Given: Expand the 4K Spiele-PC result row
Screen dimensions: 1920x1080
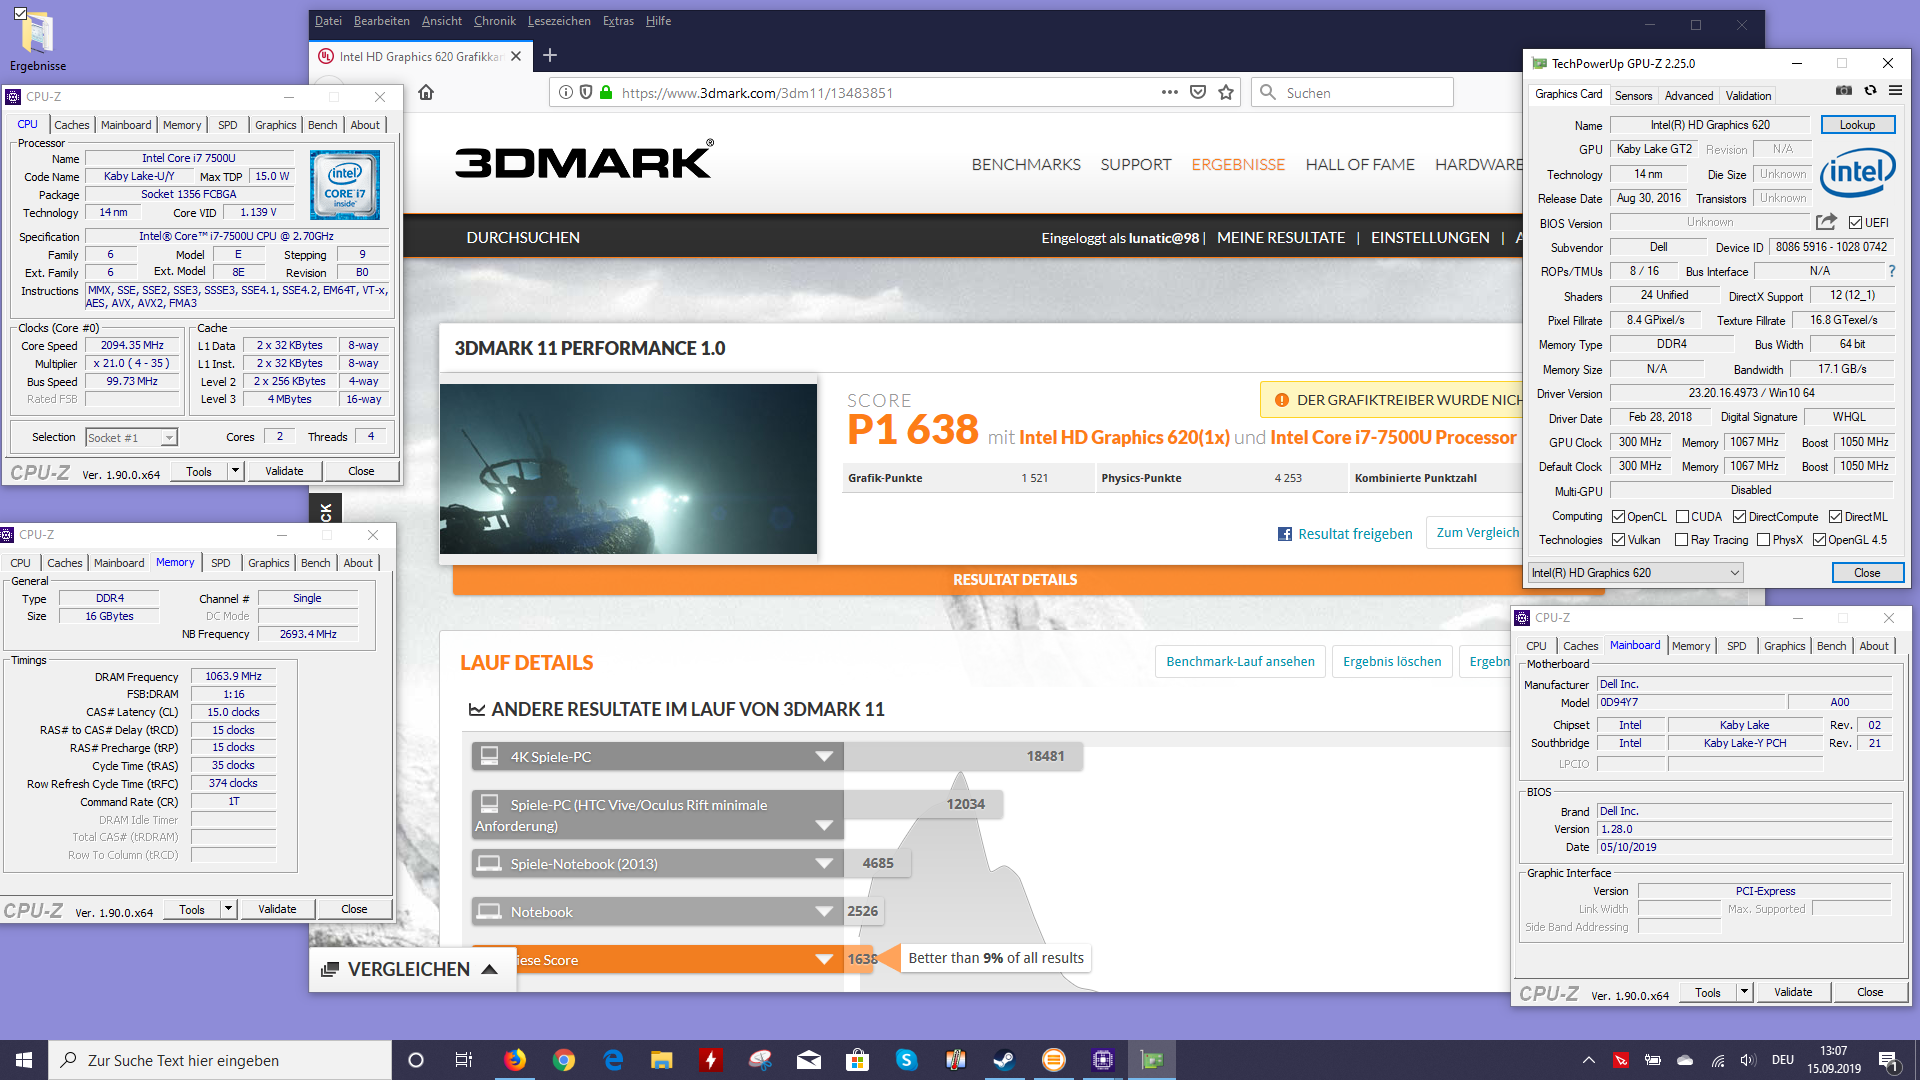Looking at the screenshot, I should tap(824, 757).
